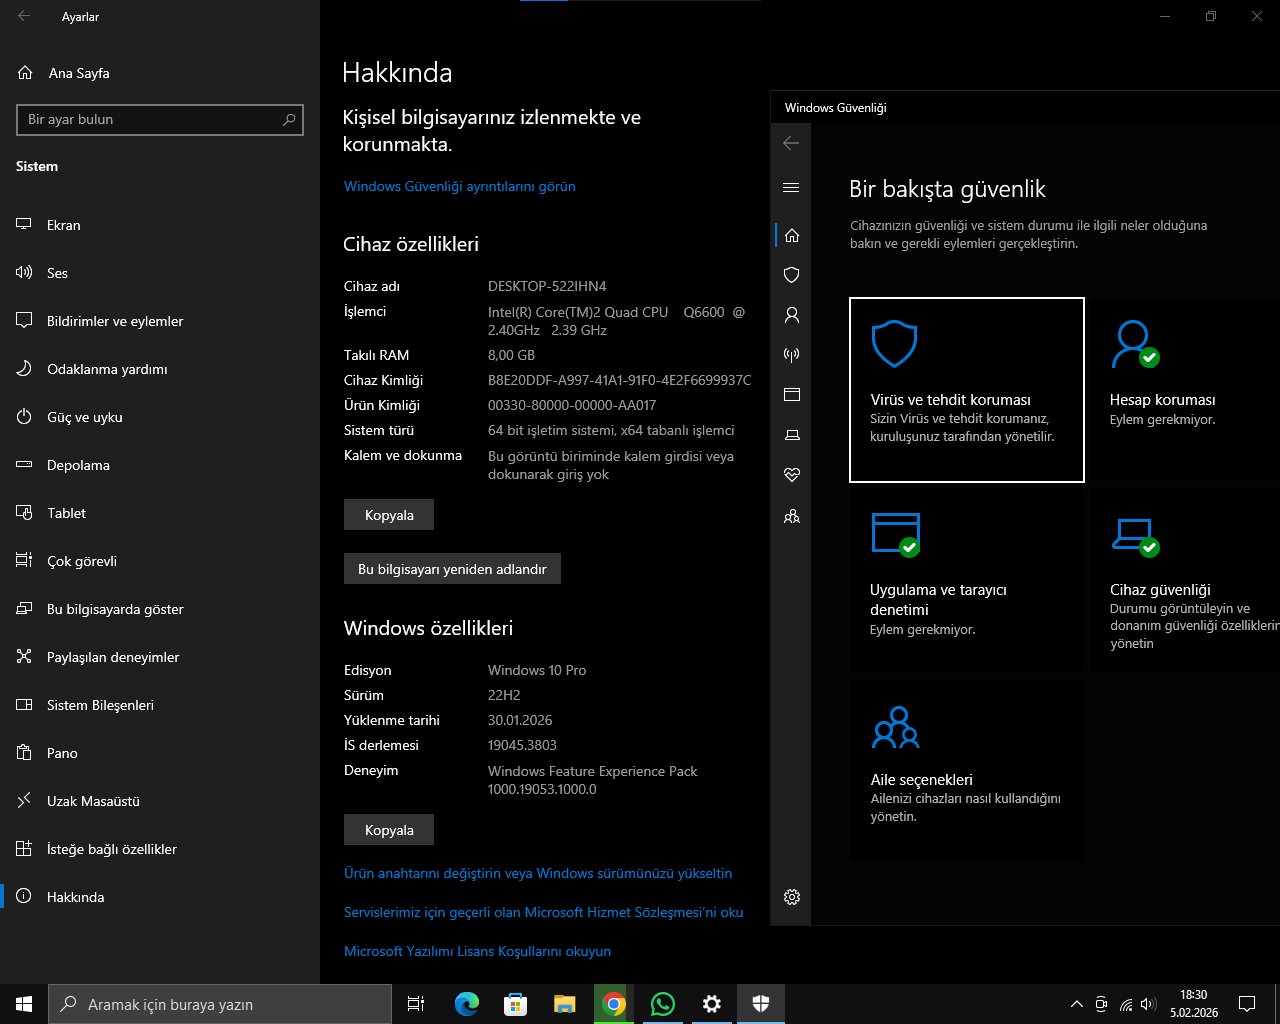Go back with the Ayarlar window back arrow
The image size is (1280, 1024).
[24, 16]
